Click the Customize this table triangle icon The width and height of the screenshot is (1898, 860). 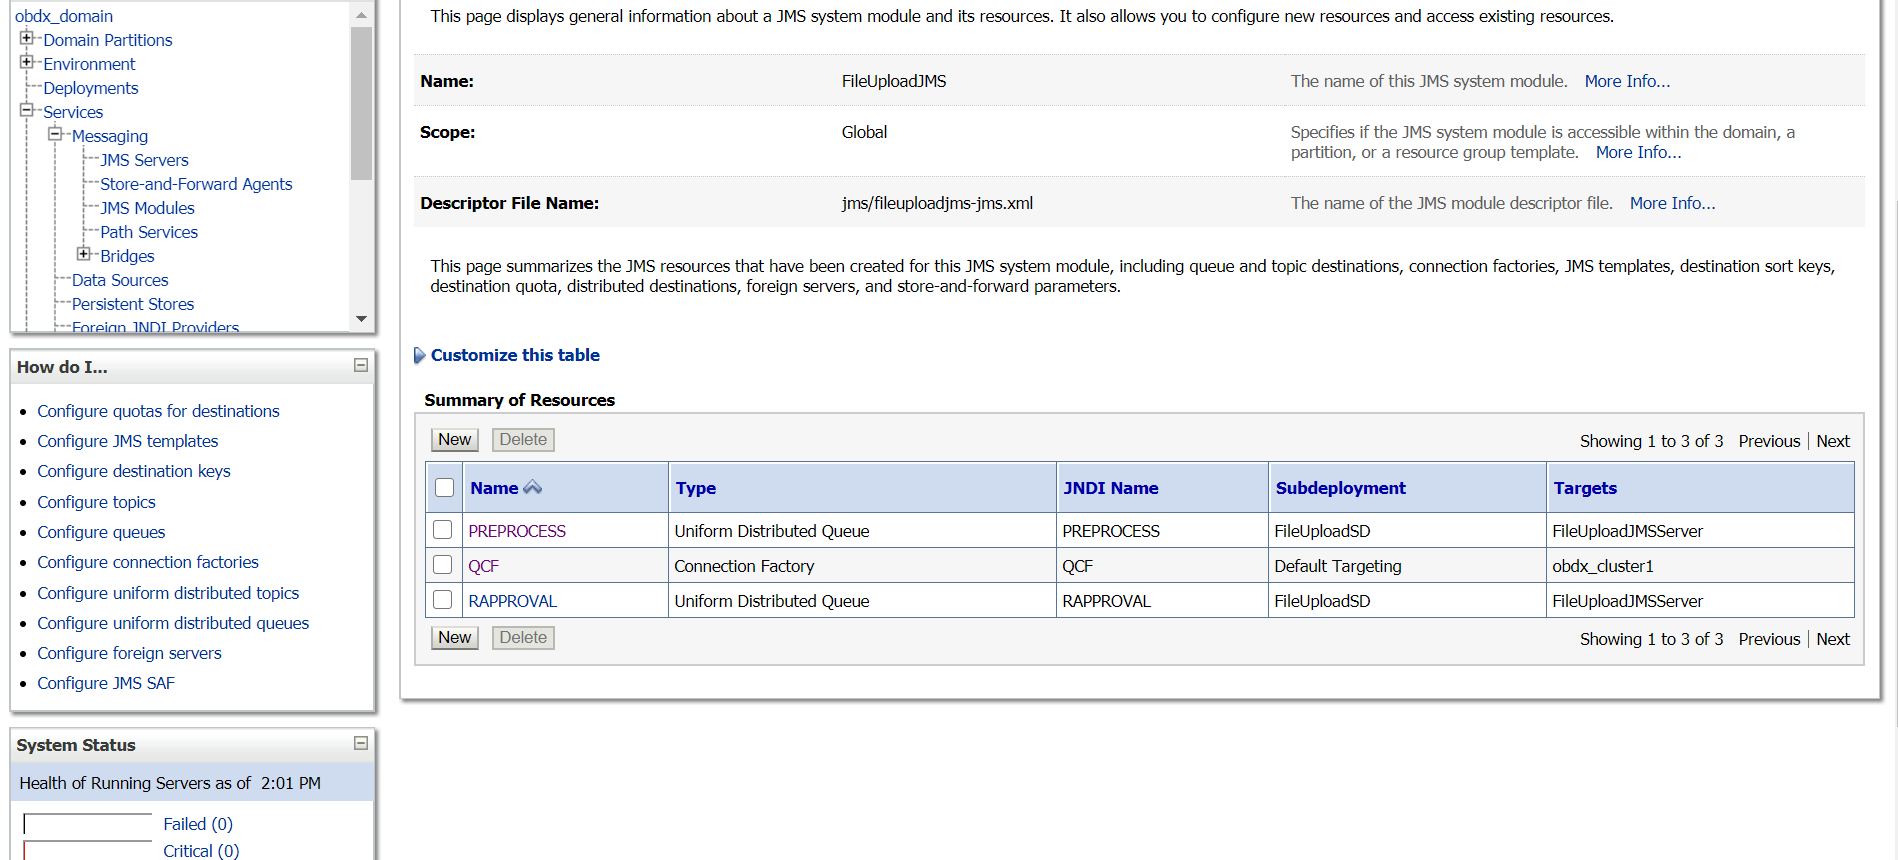click(420, 356)
